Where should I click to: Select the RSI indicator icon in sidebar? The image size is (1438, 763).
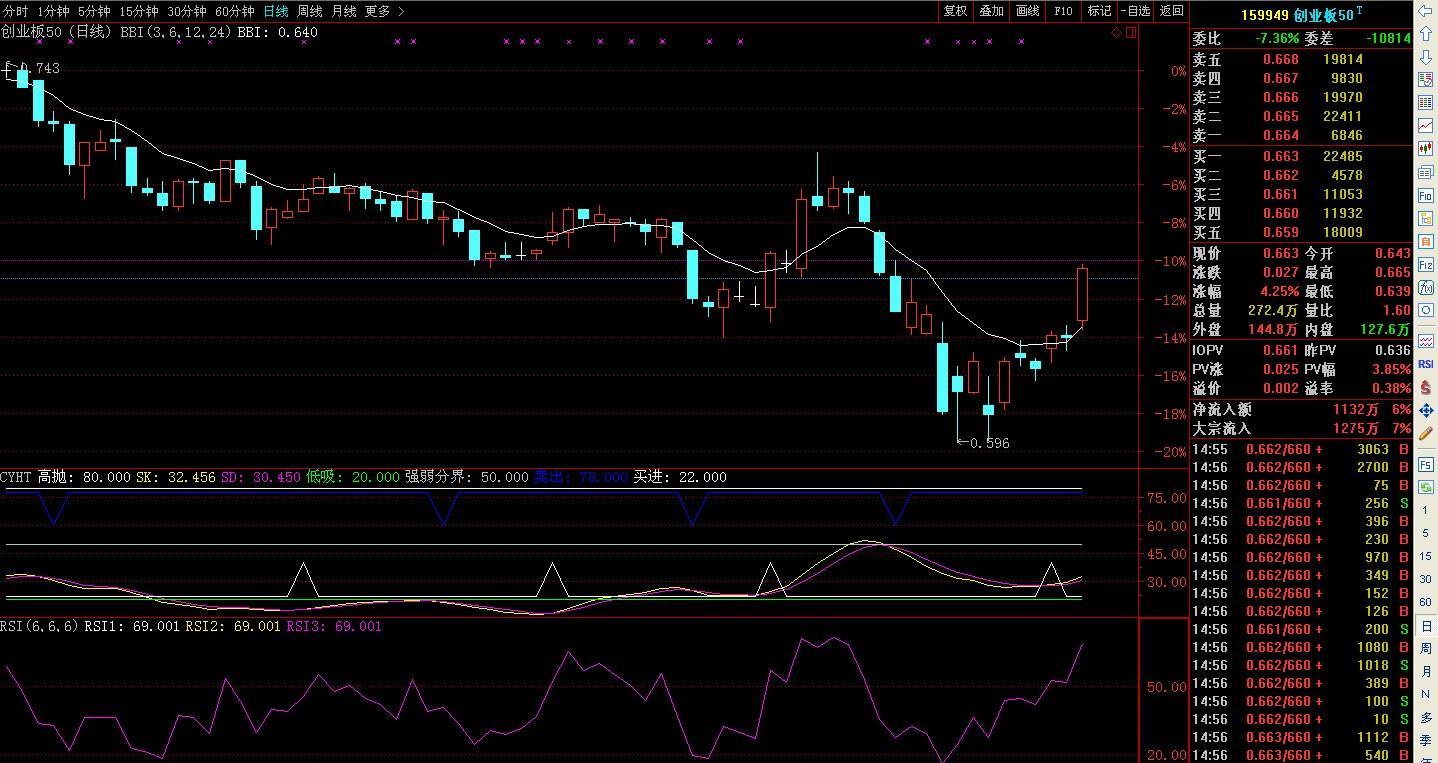(1426, 364)
